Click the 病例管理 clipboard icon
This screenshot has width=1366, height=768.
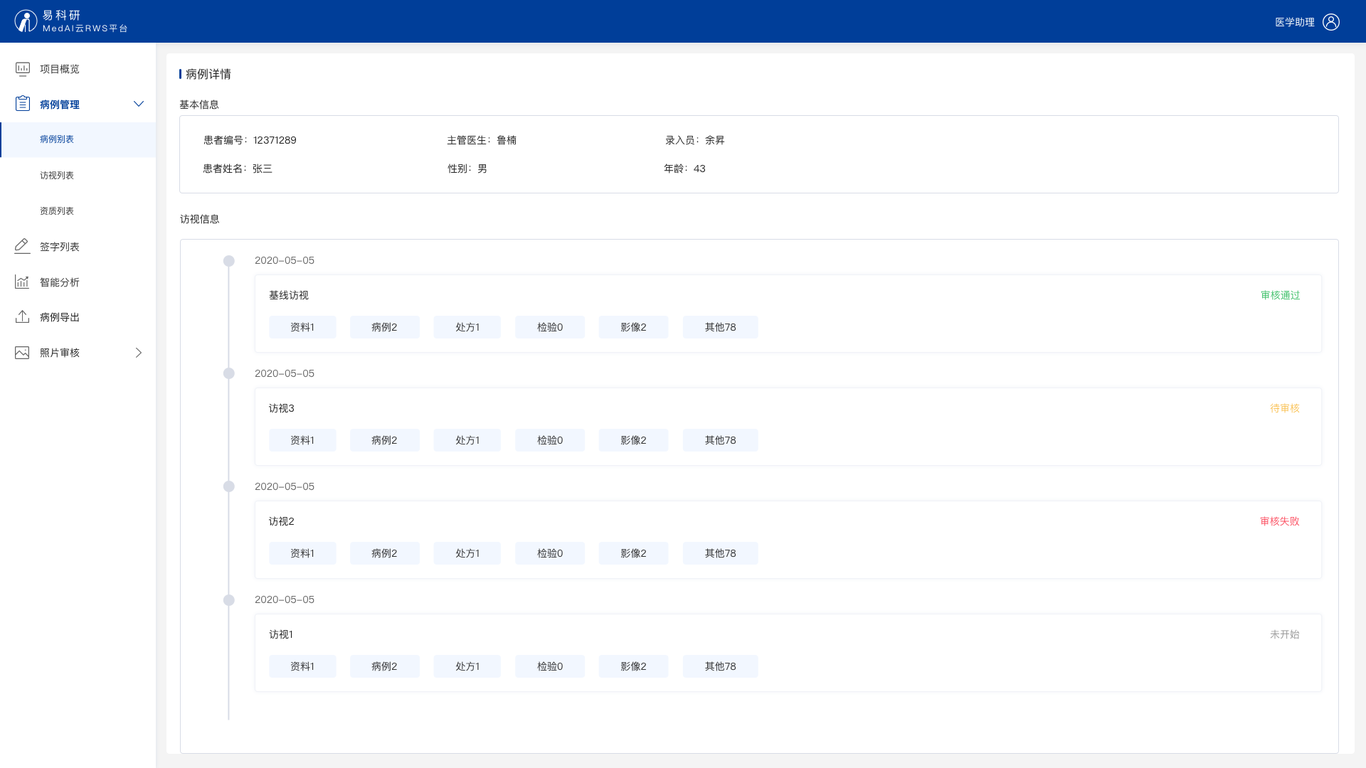tap(22, 104)
